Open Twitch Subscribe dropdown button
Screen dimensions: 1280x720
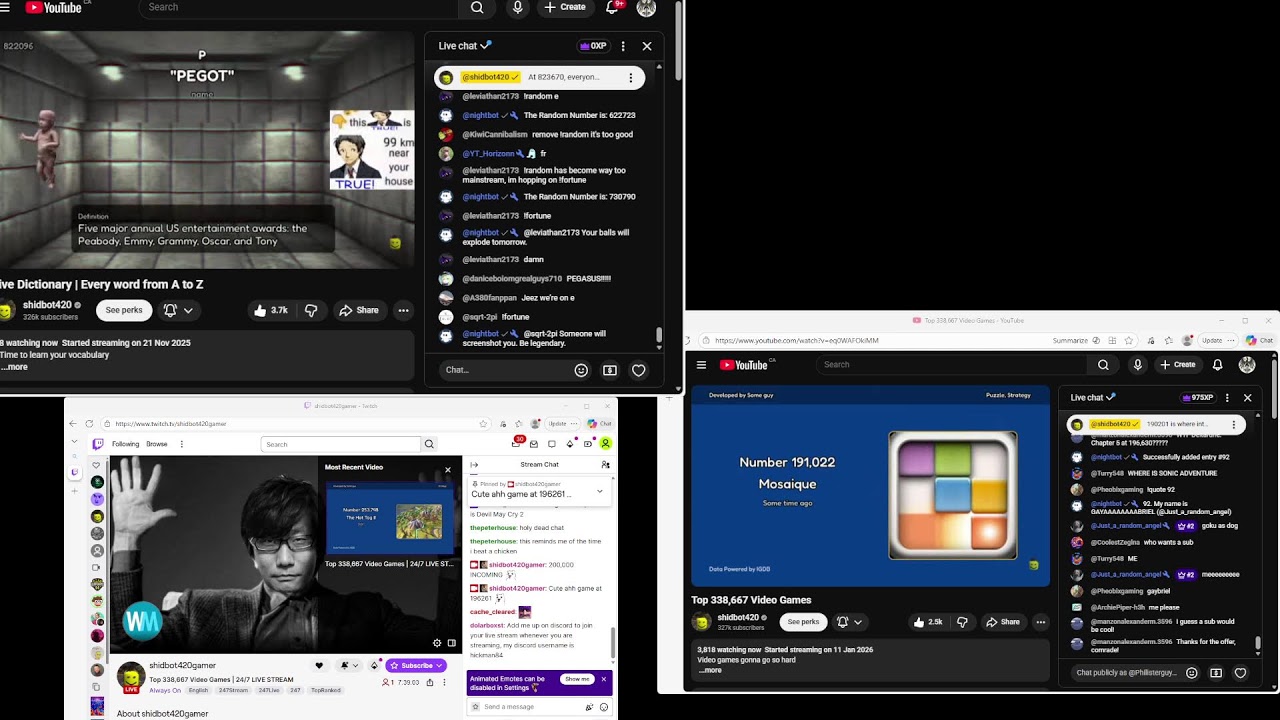417,665
